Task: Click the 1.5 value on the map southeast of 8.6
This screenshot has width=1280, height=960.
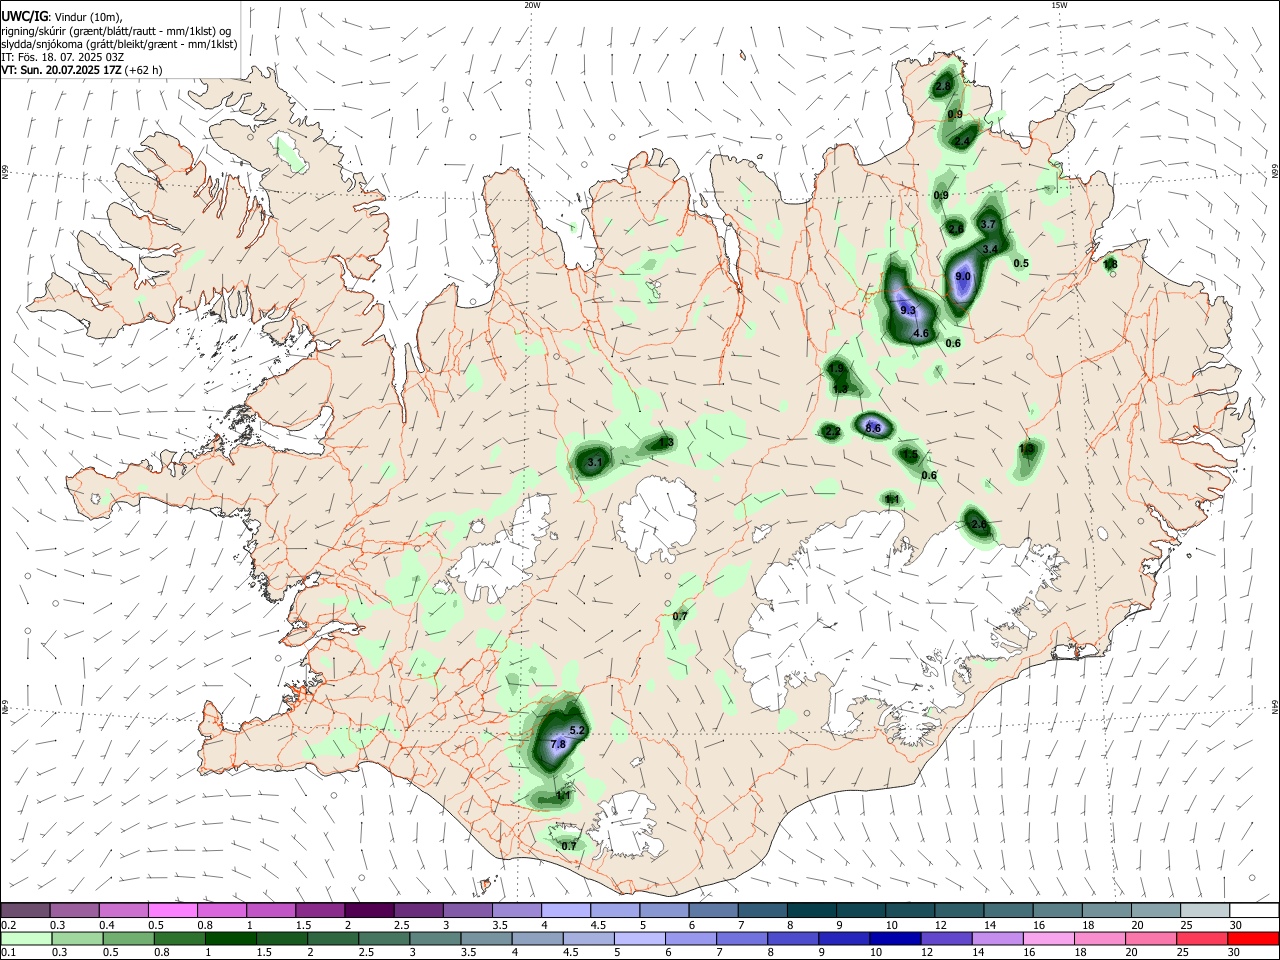Action: 910,455
